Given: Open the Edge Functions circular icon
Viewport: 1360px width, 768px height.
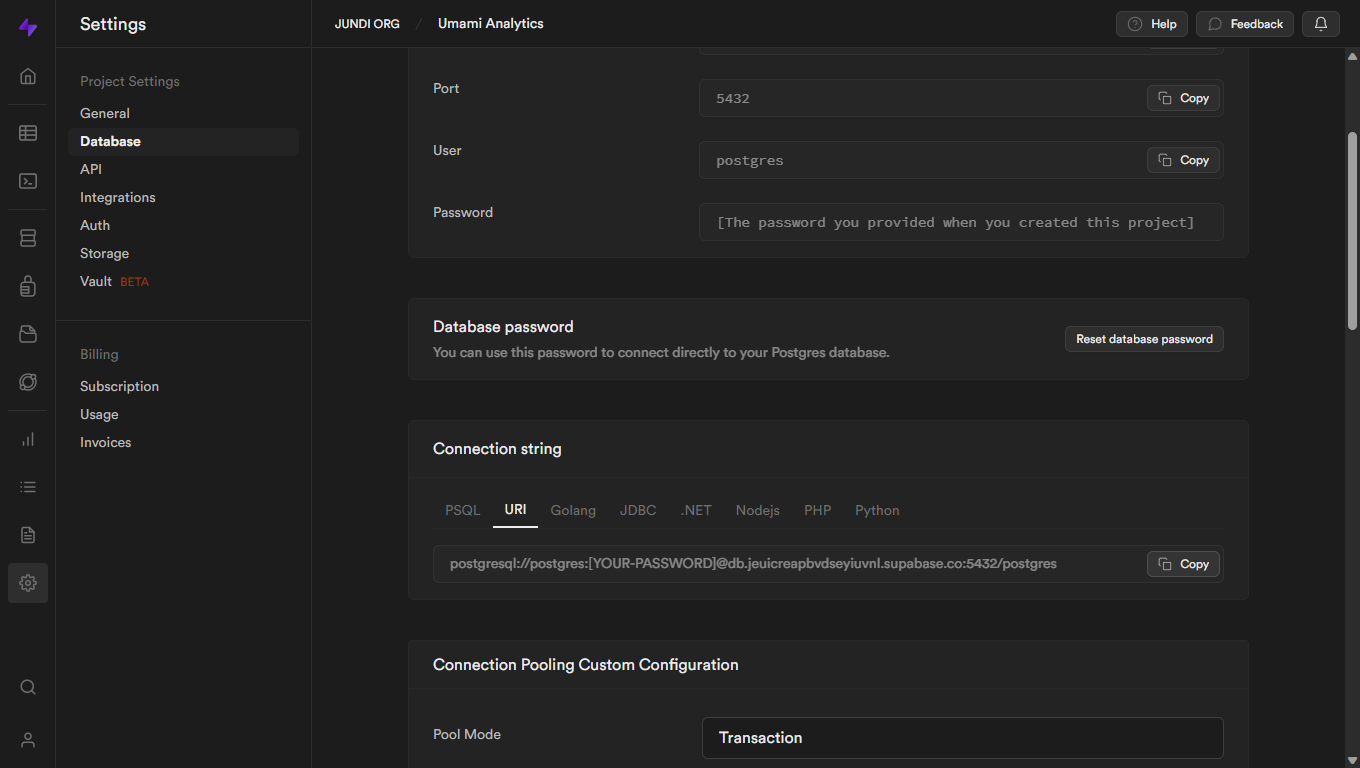Looking at the screenshot, I should click(28, 382).
